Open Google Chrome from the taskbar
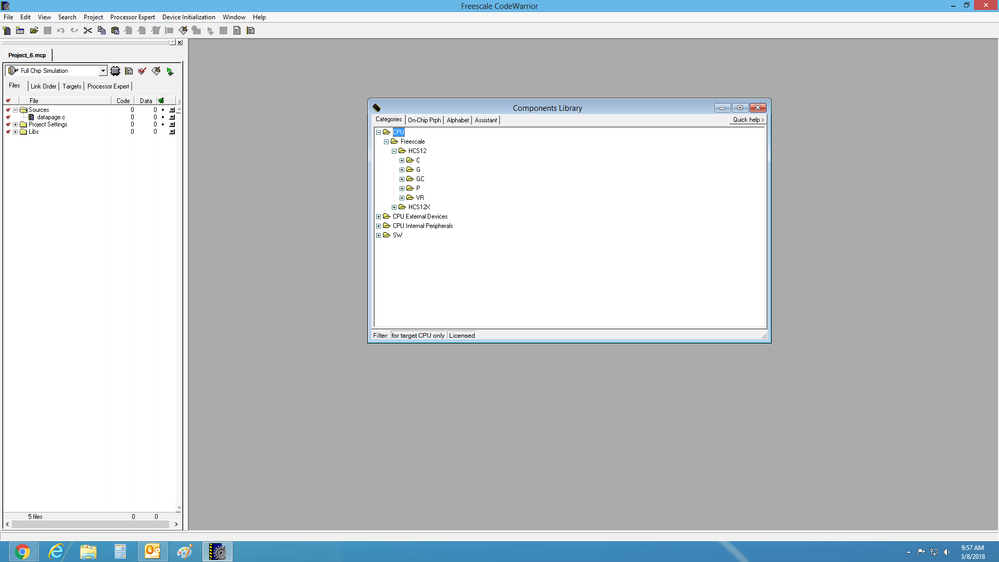This screenshot has width=999, height=562. [x=22, y=551]
